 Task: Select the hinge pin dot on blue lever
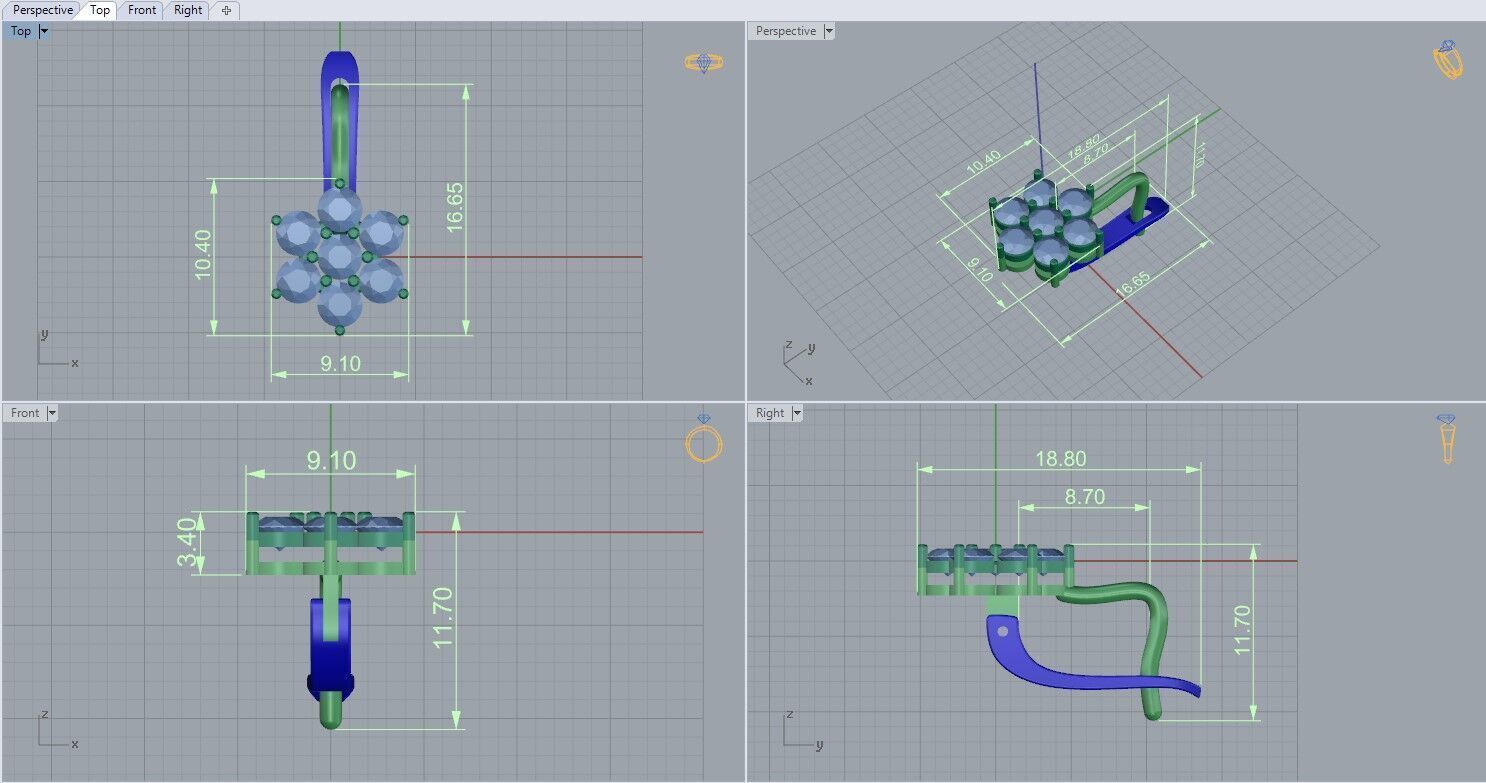(1003, 631)
